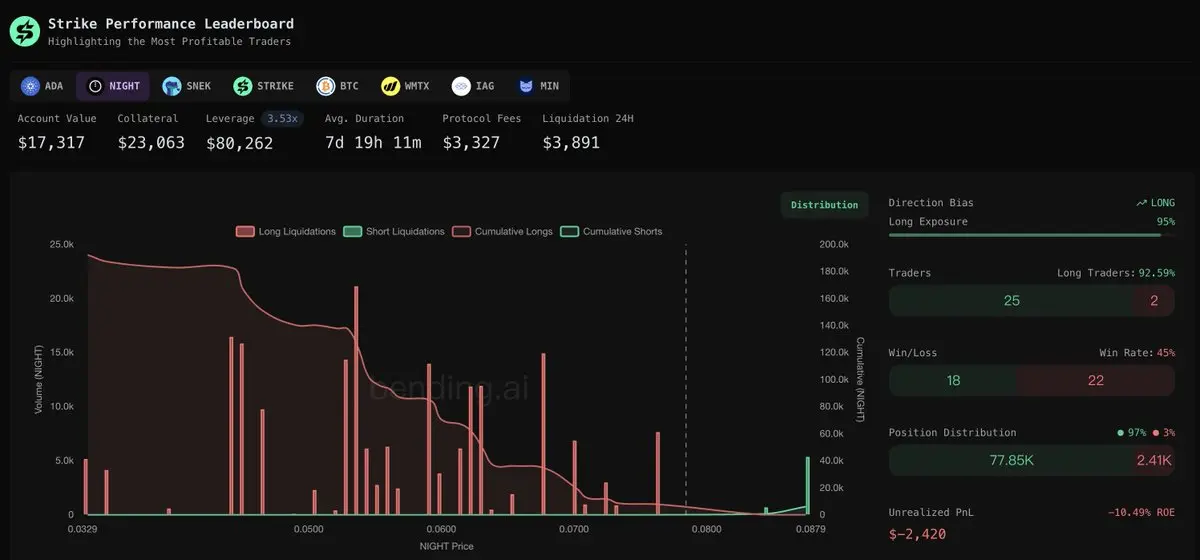Click the NIGHT clock-style icon

(x=95, y=86)
